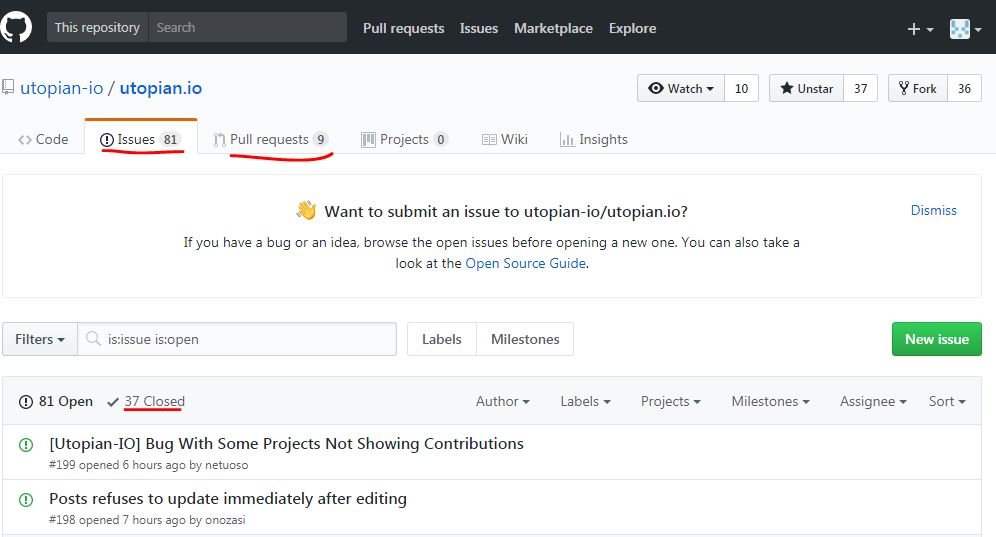Click author onozasi

coord(225,520)
